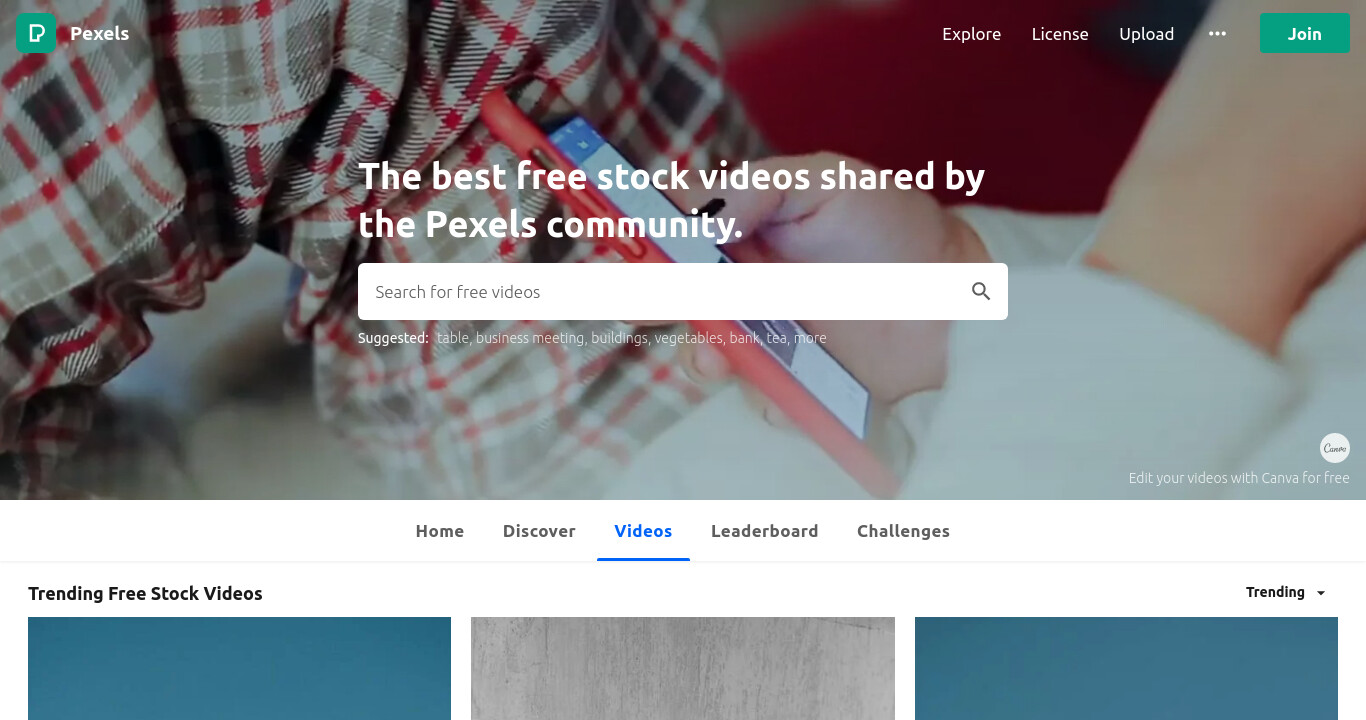Click Edit your videos with Canva link
This screenshot has height=720, width=1366.
(1239, 478)
